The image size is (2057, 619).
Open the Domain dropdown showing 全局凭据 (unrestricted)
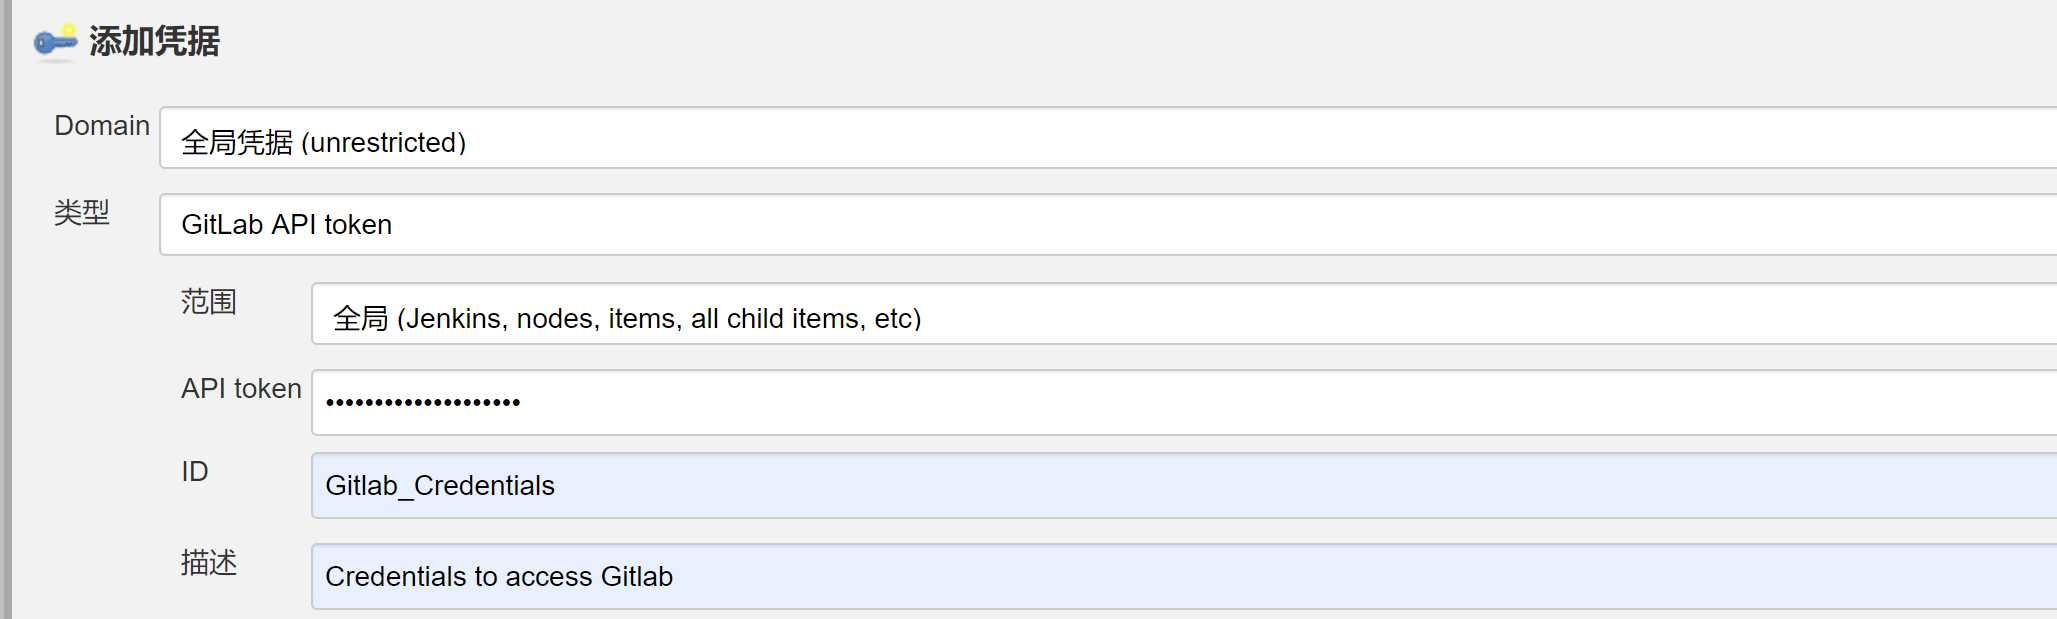pyautogui.click(x=1108, y=138)
